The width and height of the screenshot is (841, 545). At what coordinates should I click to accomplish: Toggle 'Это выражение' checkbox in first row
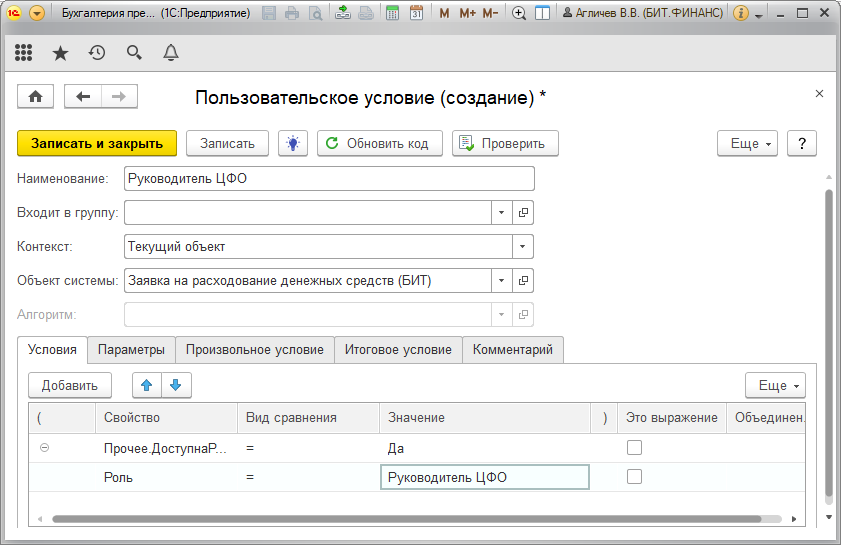coord(634,448)
